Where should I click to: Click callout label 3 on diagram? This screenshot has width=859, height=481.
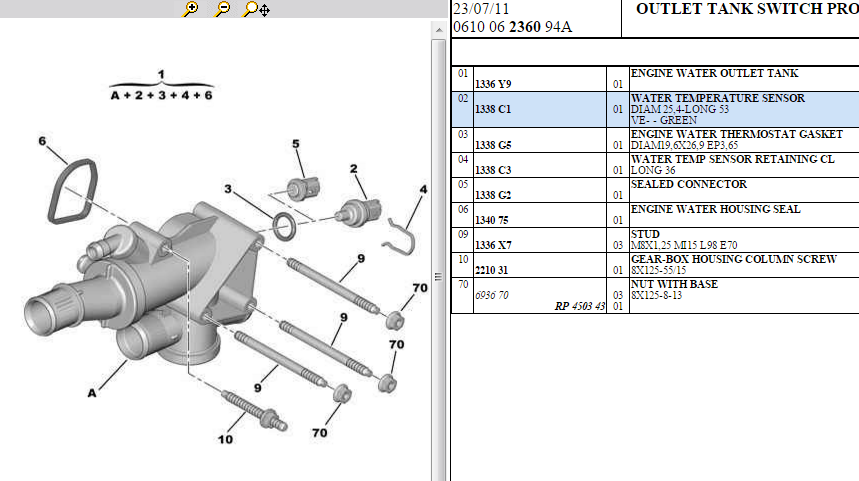click(228, 189)
